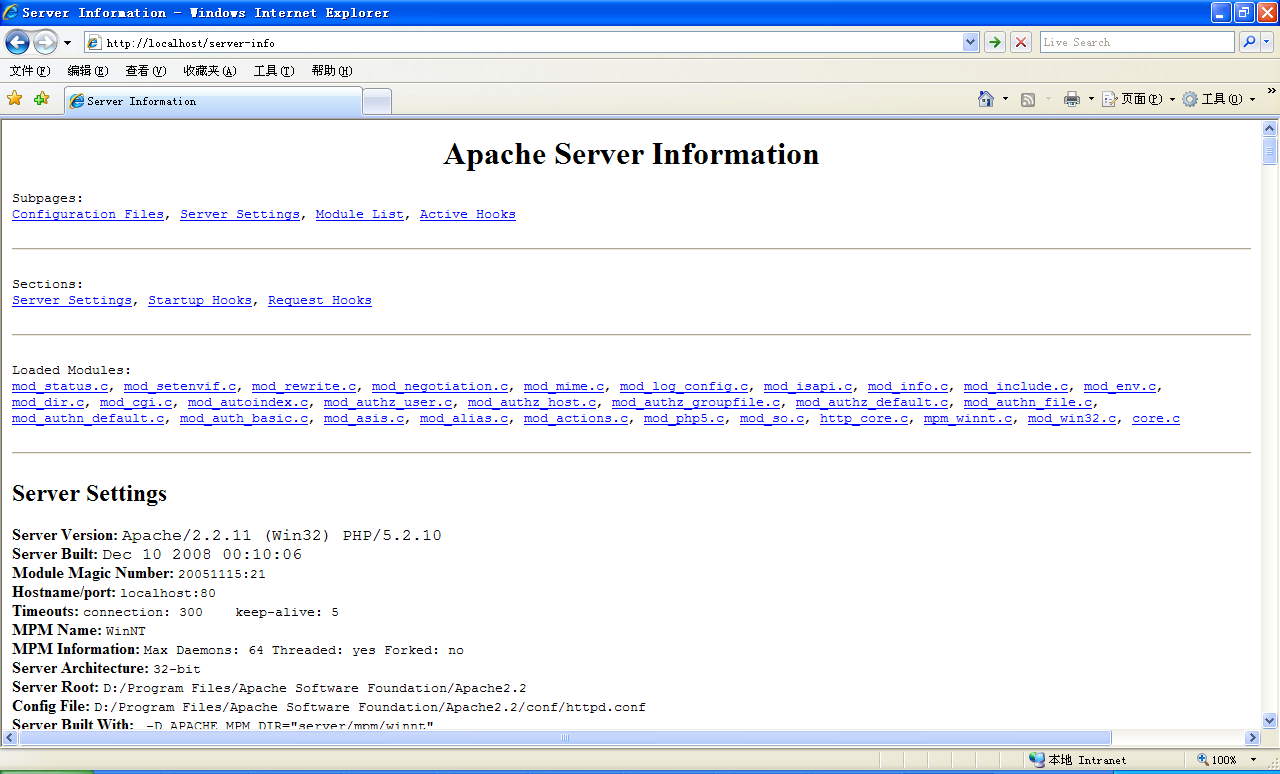Click the green Go/Refresh arrow icon
This screenshot has height=774, width=1280.
[995, 42]
